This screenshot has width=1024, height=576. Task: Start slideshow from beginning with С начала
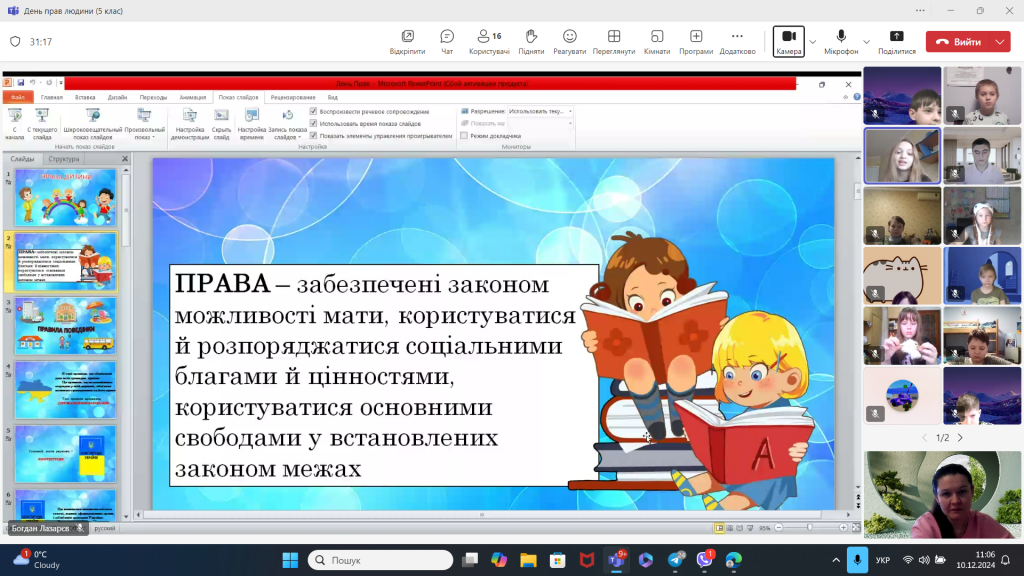pos(13,122)
